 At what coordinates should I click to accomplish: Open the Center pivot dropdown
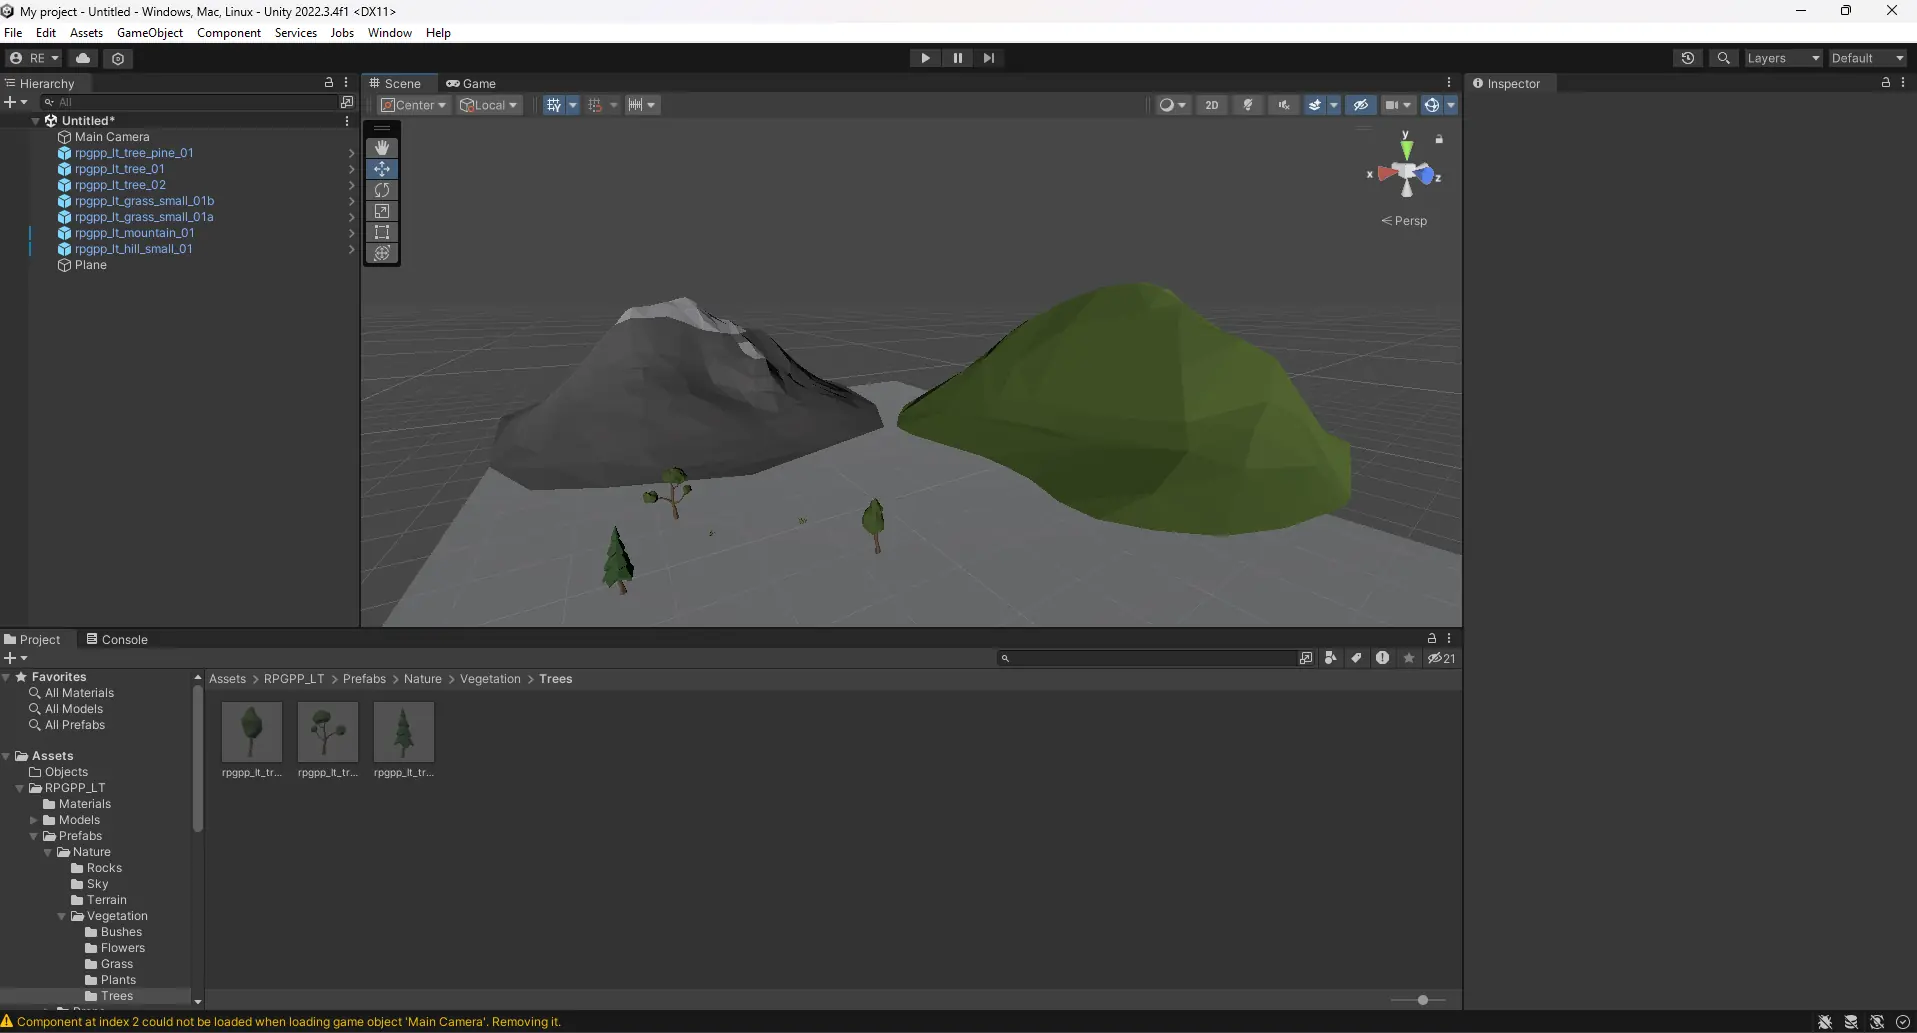click(x=413, y=105)
